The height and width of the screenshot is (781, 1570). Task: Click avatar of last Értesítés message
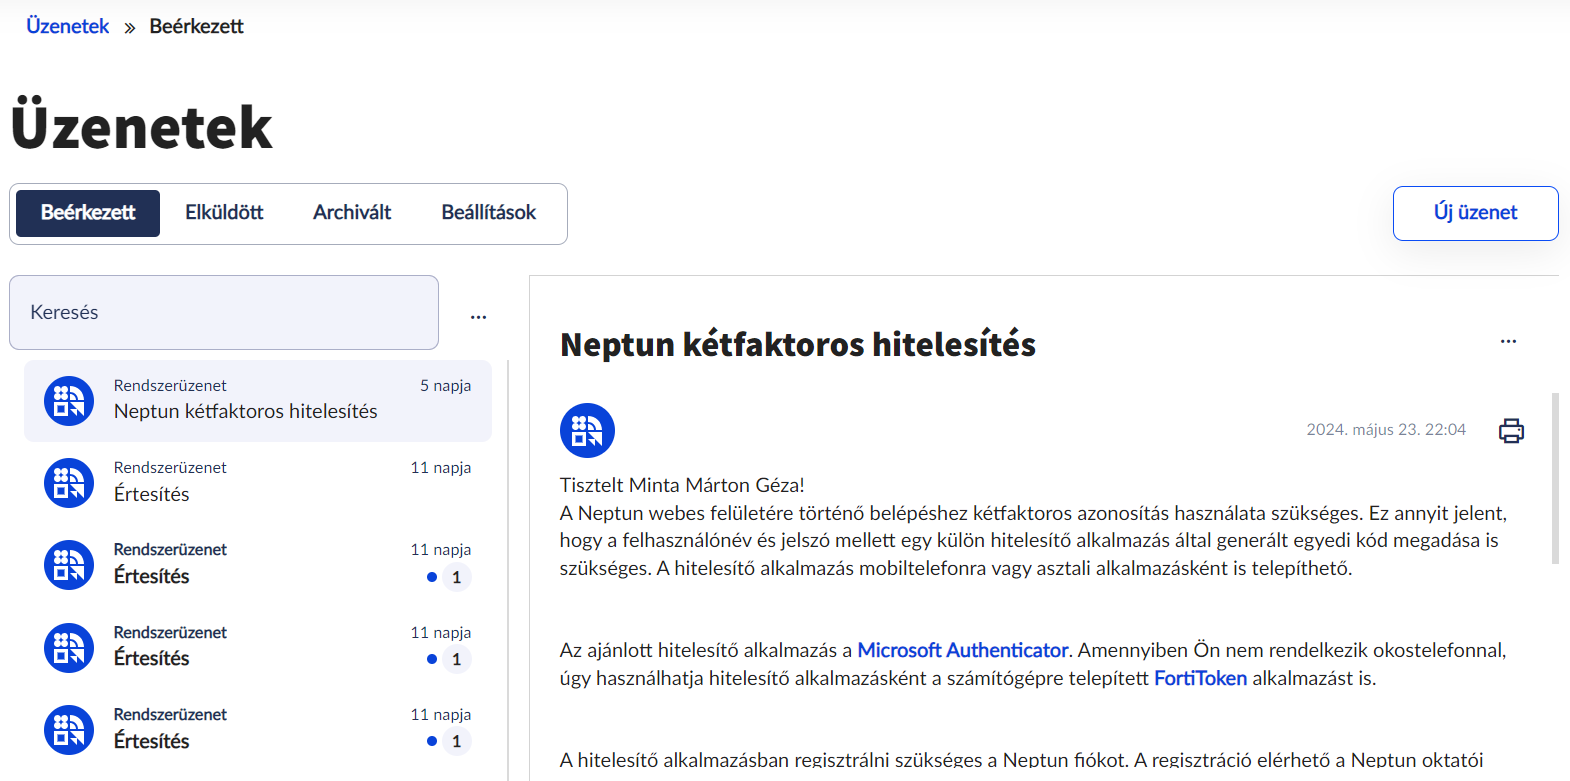coord(69,730)
